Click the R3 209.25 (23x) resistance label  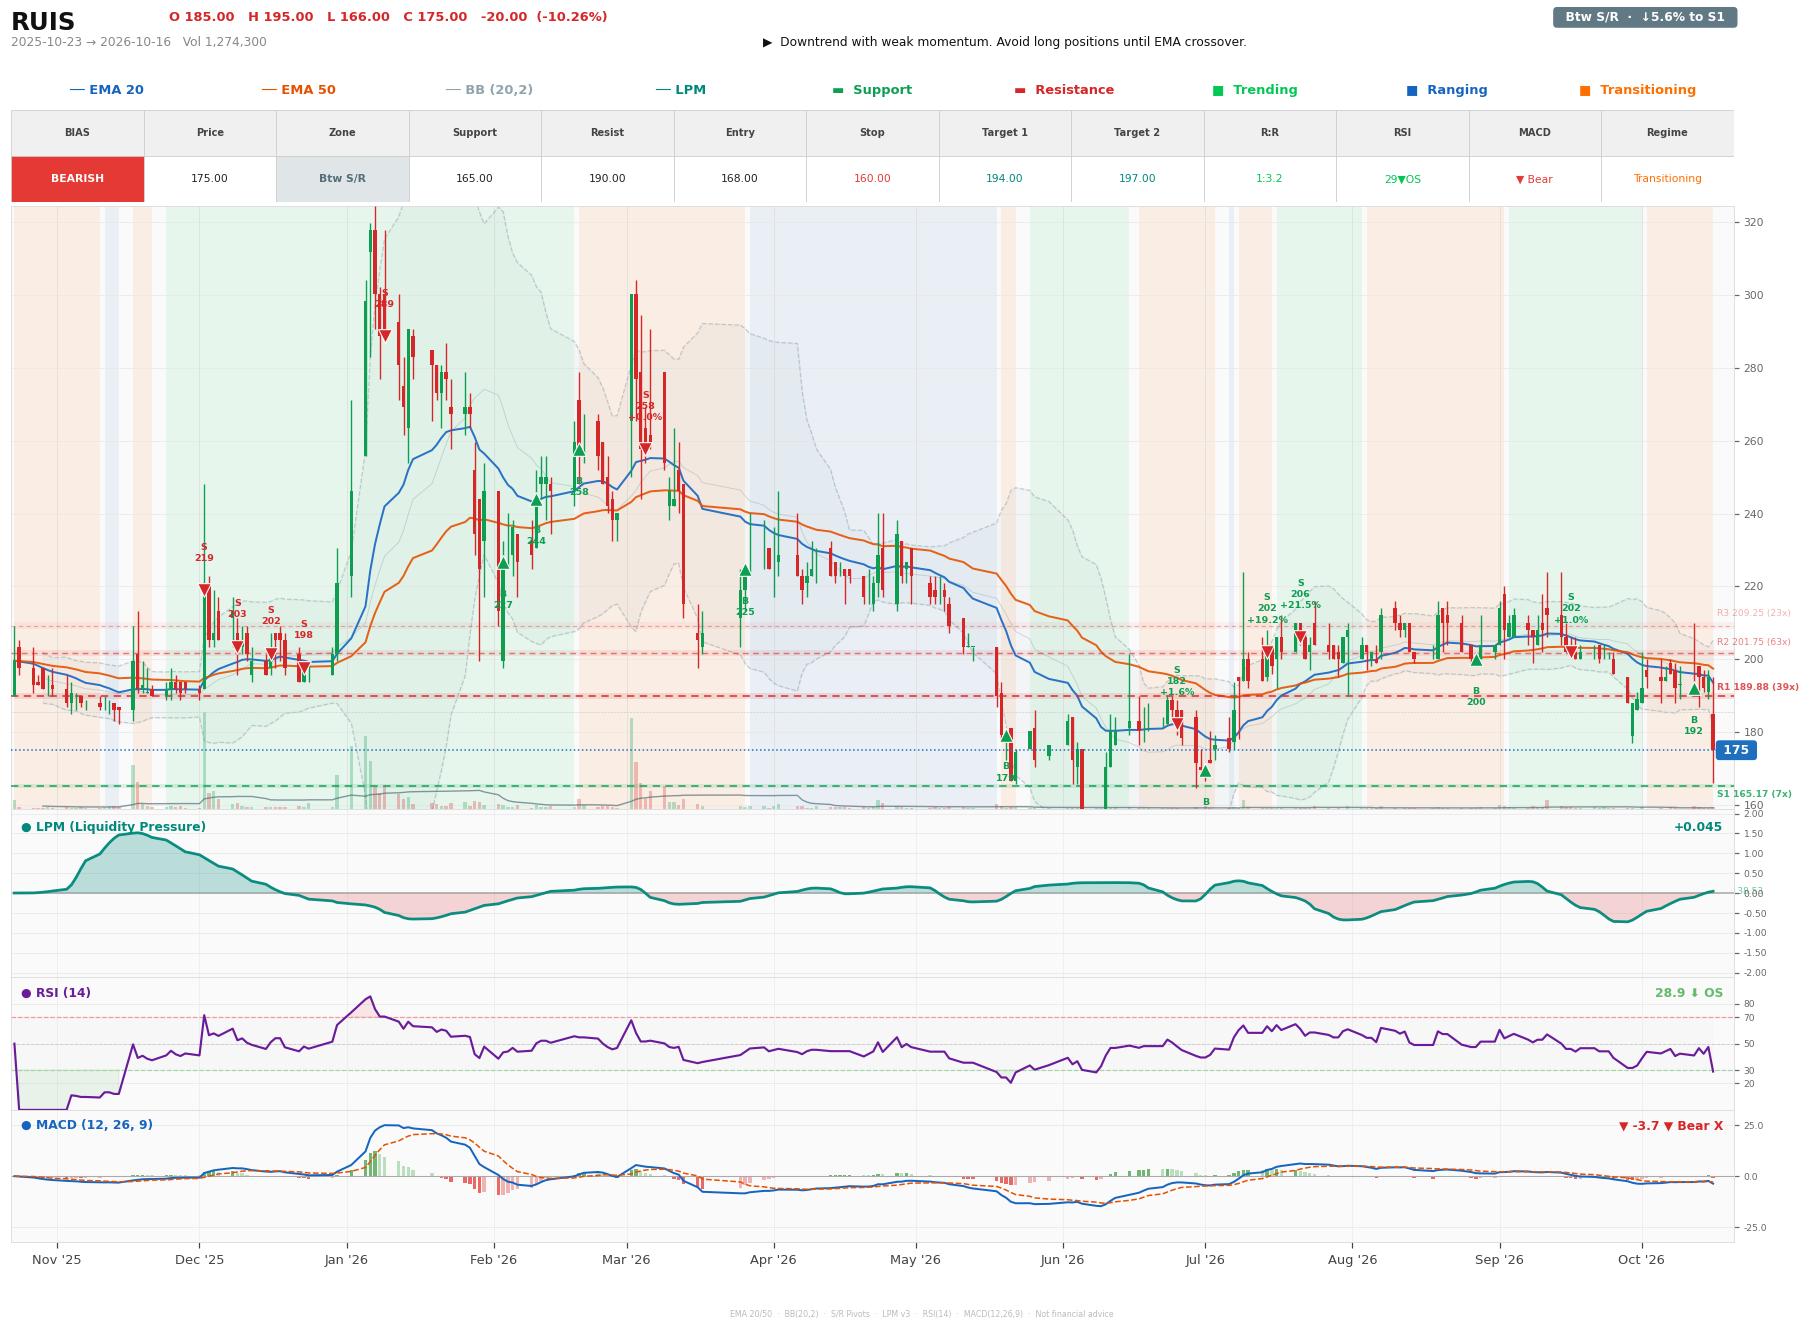click(x=1753, y=613)
